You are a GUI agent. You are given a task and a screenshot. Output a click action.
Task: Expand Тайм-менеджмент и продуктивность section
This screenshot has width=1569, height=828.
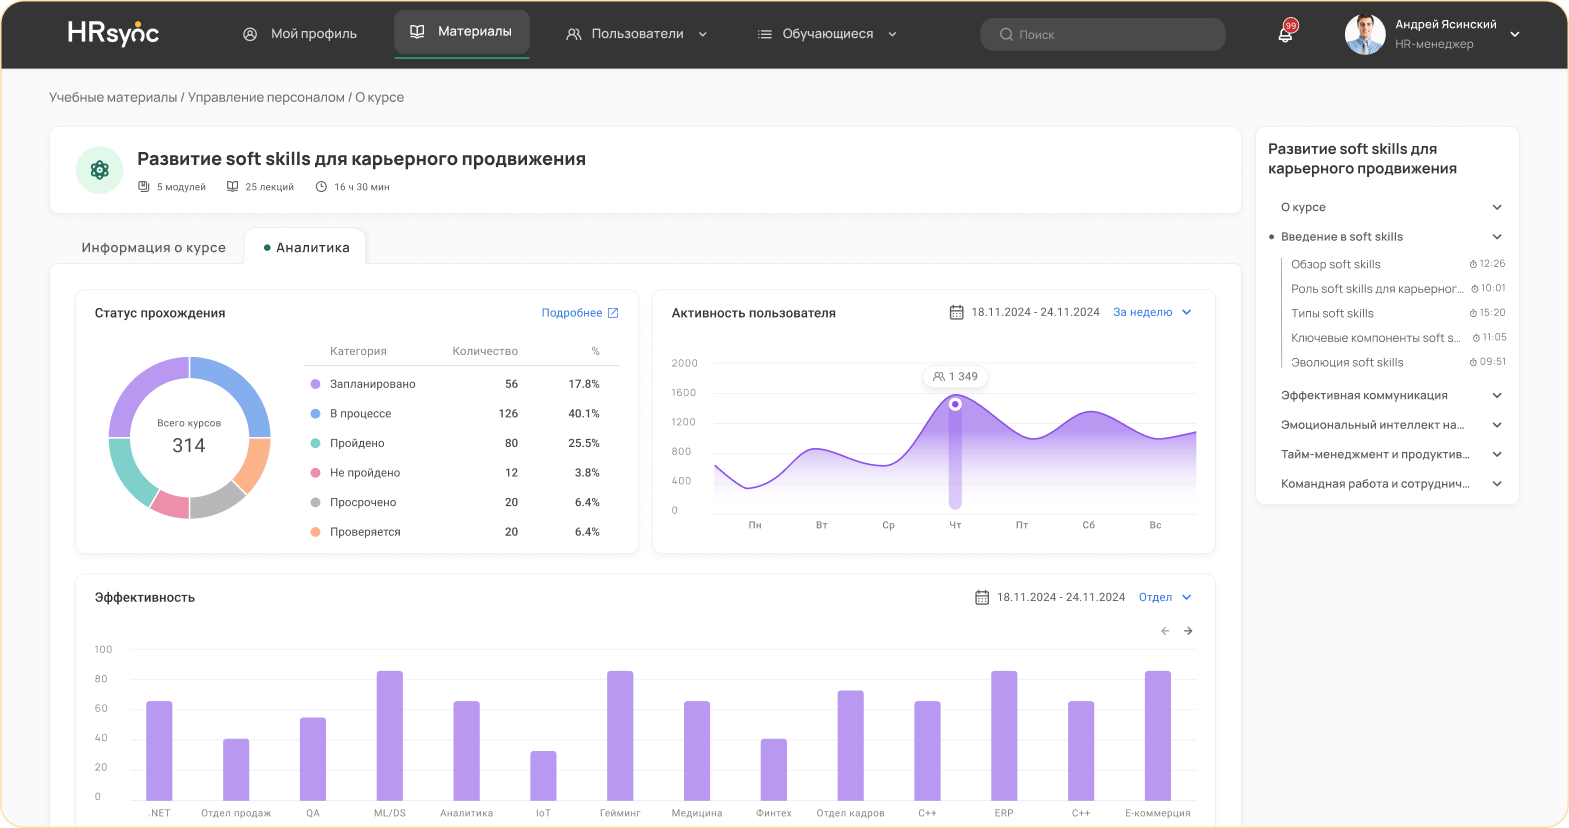pos(1497,454)
